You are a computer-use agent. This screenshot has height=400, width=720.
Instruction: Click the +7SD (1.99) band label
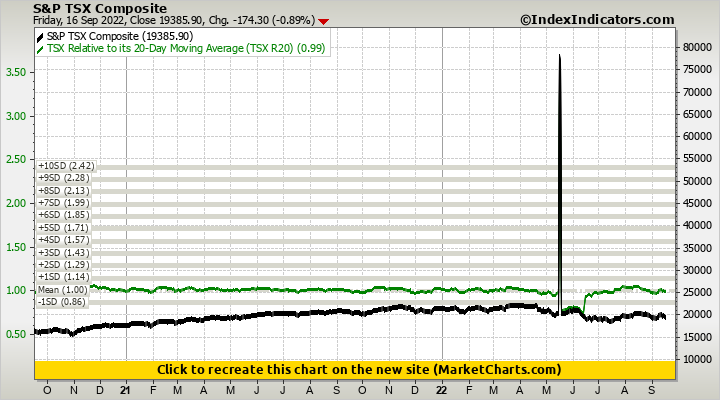(63, 203)
